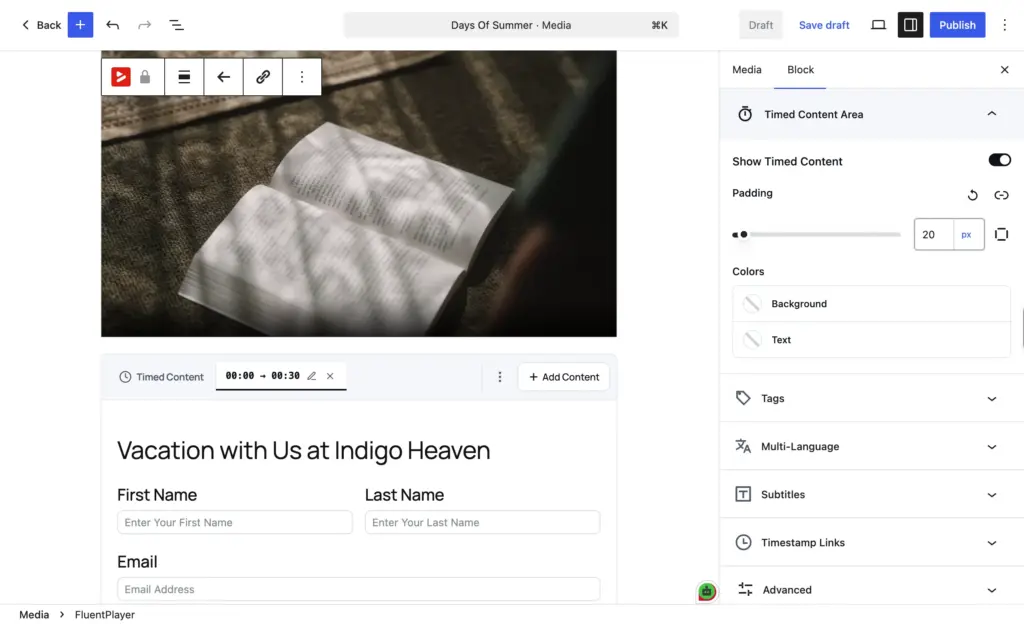Click Save draft
The width and height of the screenshot is (1024, 624).
click(824, 25)
